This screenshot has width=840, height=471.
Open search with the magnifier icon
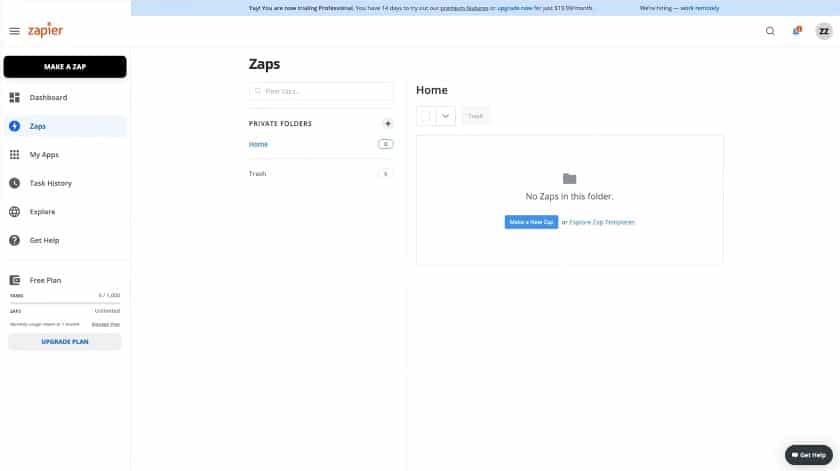point(770,31)
